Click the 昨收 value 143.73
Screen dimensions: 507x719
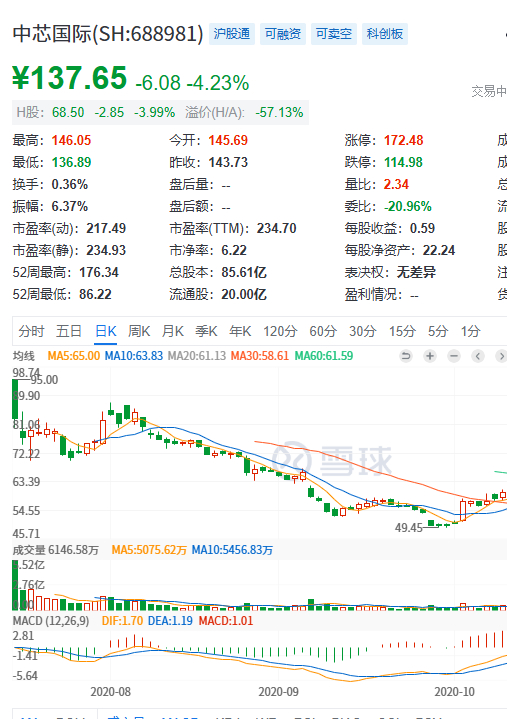coord(228,162)
